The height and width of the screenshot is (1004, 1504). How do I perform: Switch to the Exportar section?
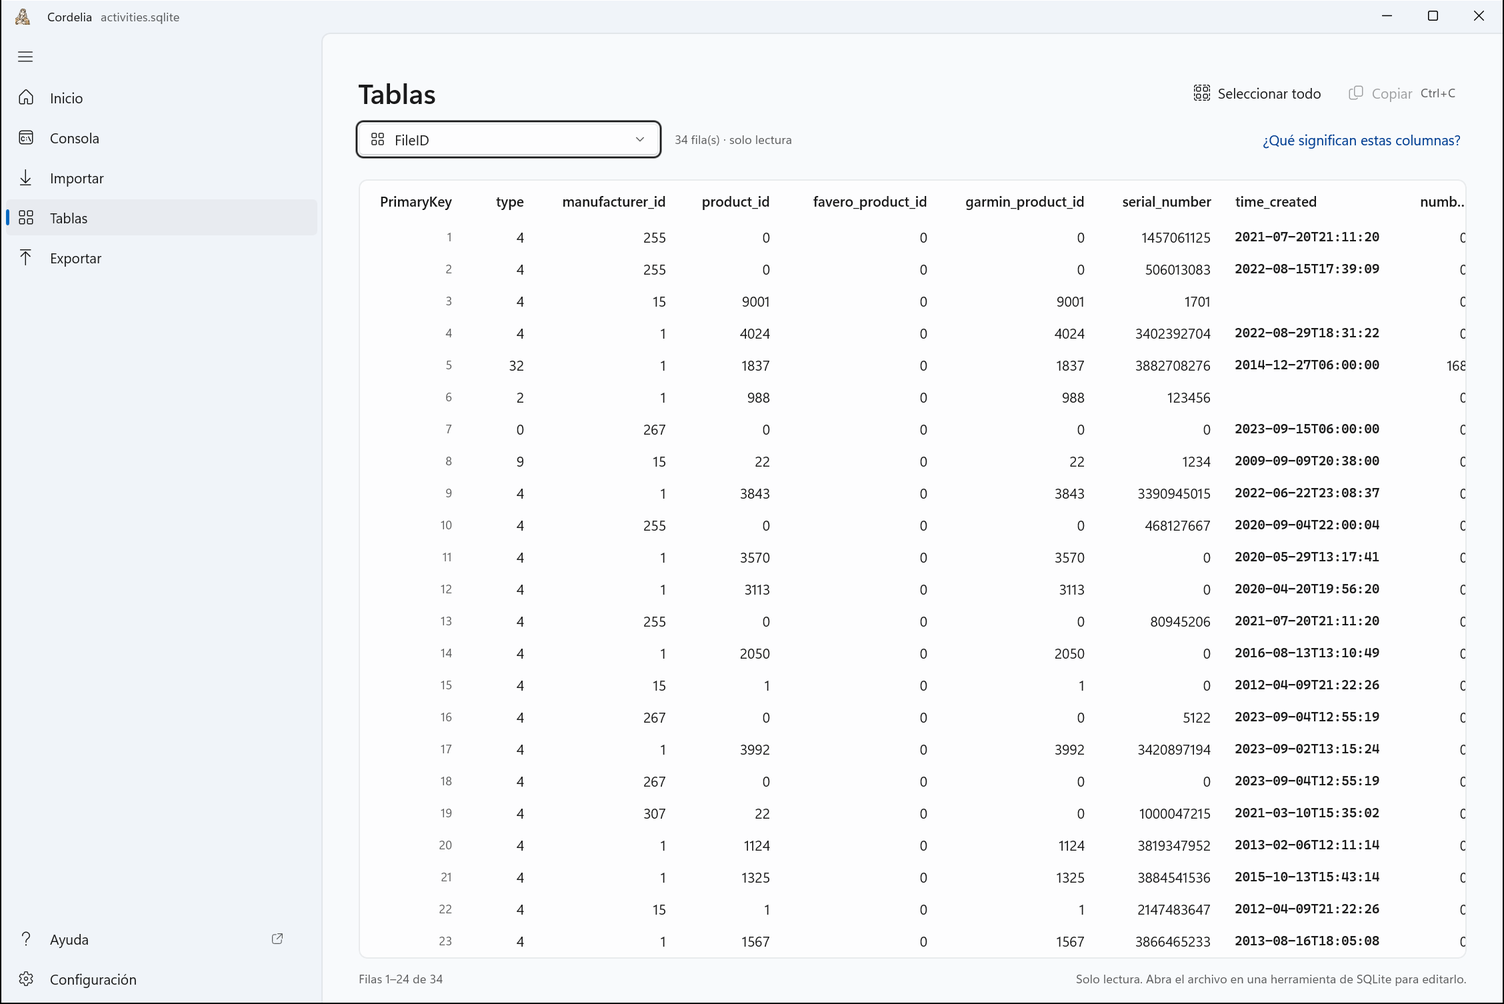pos(162,258)
